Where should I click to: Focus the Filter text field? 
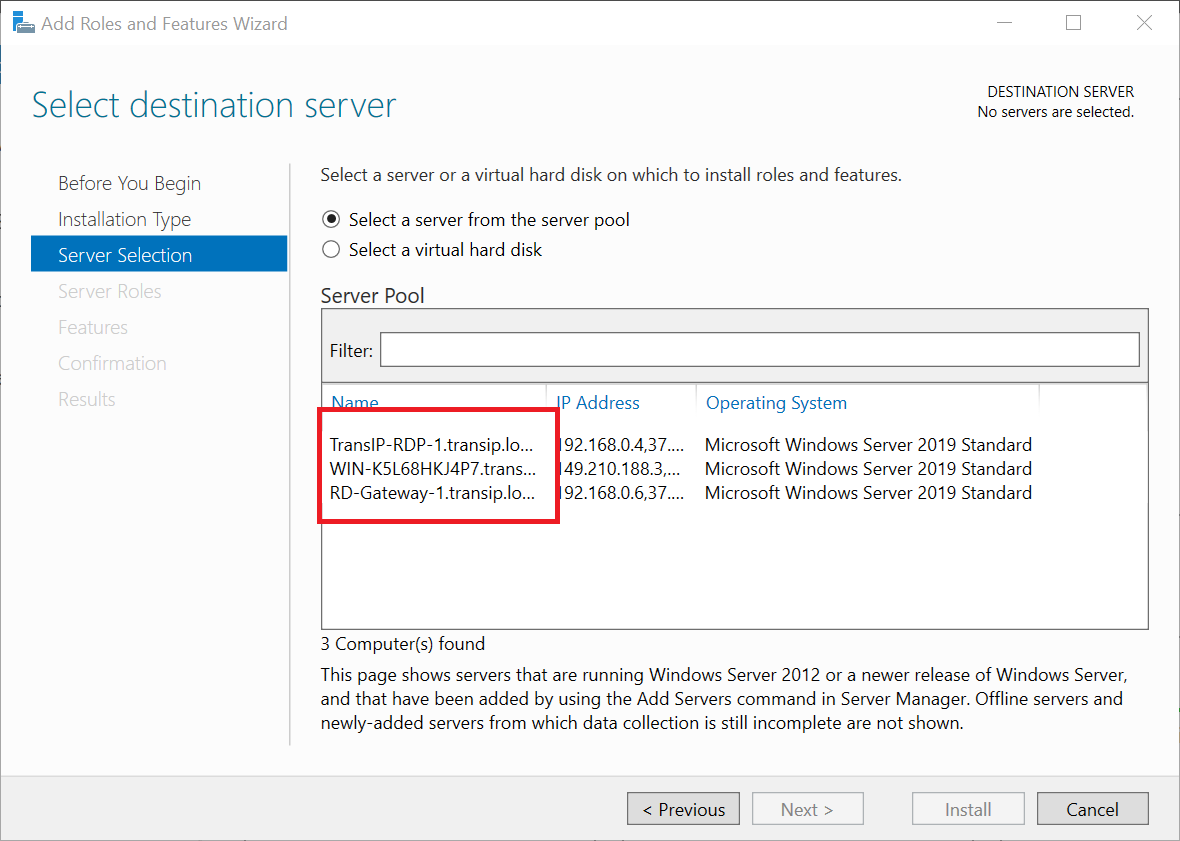click(x=759, y=350)
